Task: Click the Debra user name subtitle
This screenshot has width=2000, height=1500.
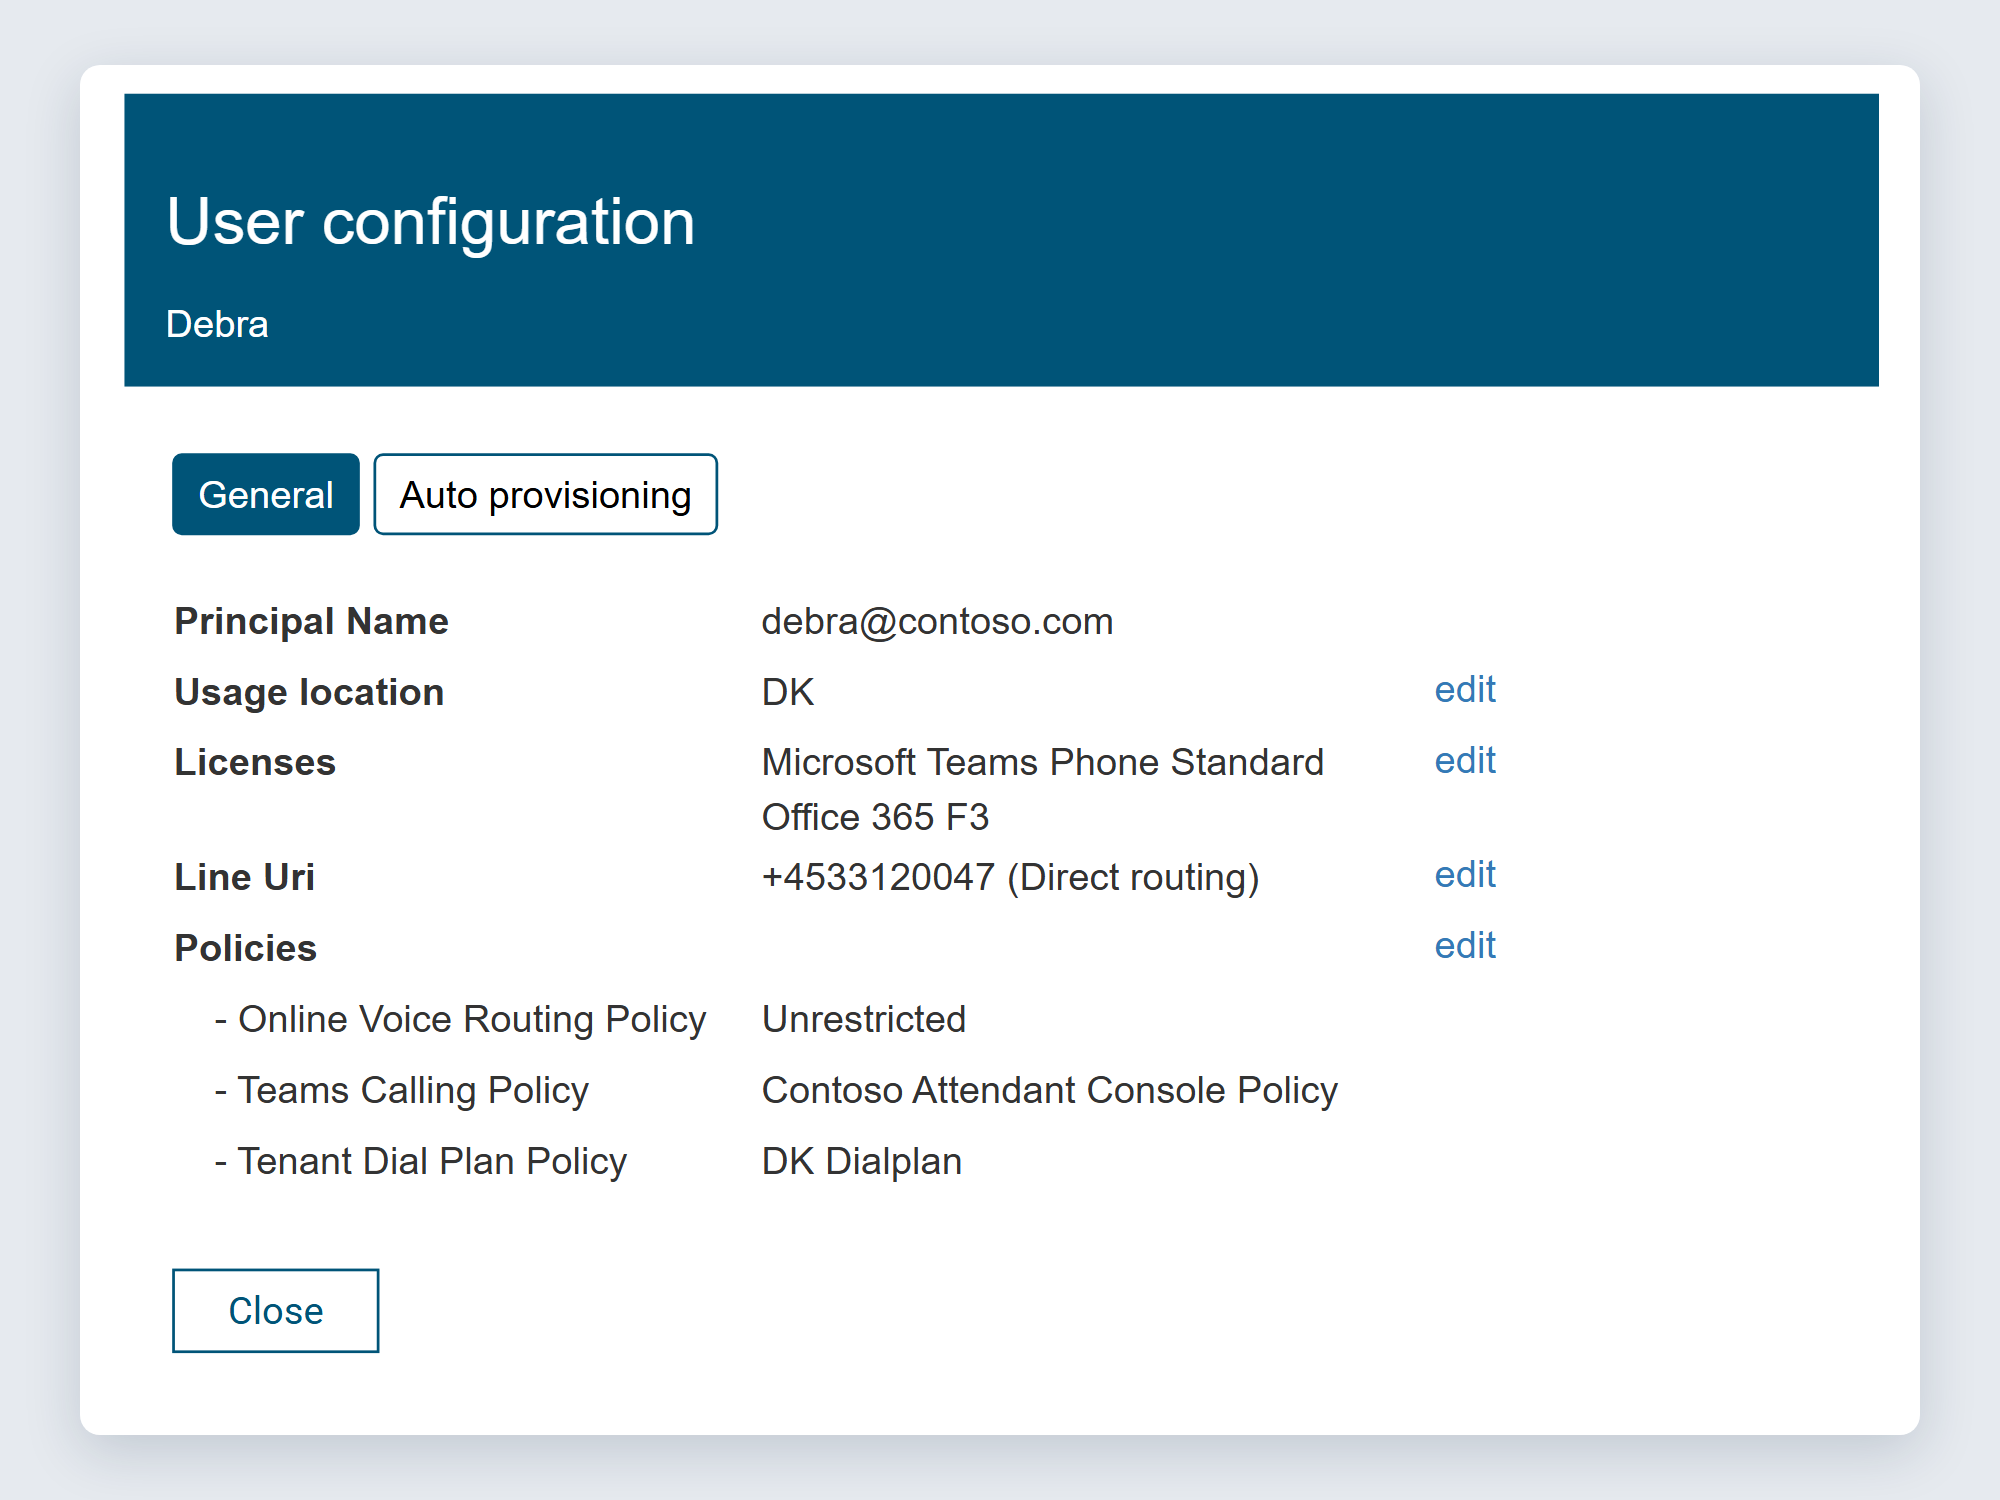Action: coord(217,324)
